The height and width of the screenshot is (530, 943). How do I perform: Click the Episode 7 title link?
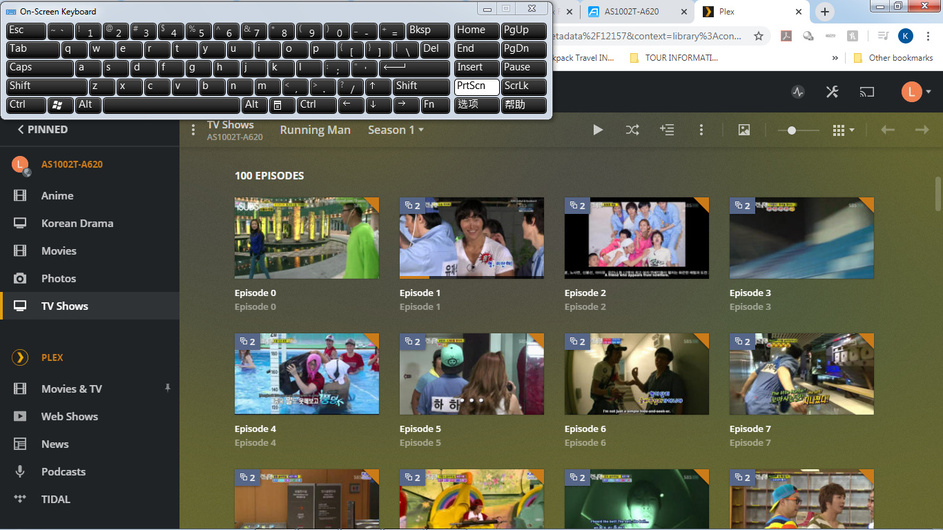pyautogui.click(x=750, y=429)
